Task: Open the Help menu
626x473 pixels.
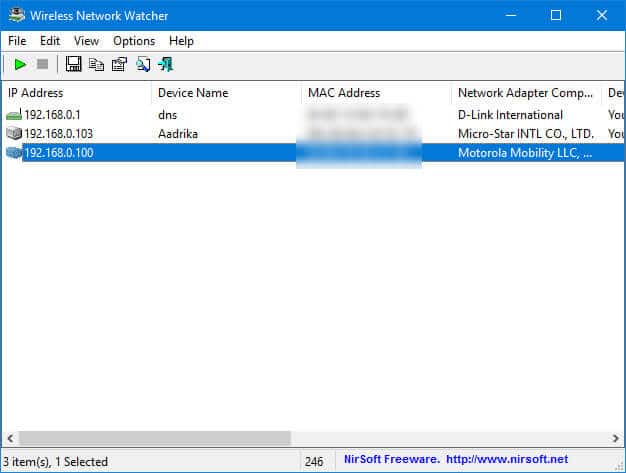Action: [181, 41]
